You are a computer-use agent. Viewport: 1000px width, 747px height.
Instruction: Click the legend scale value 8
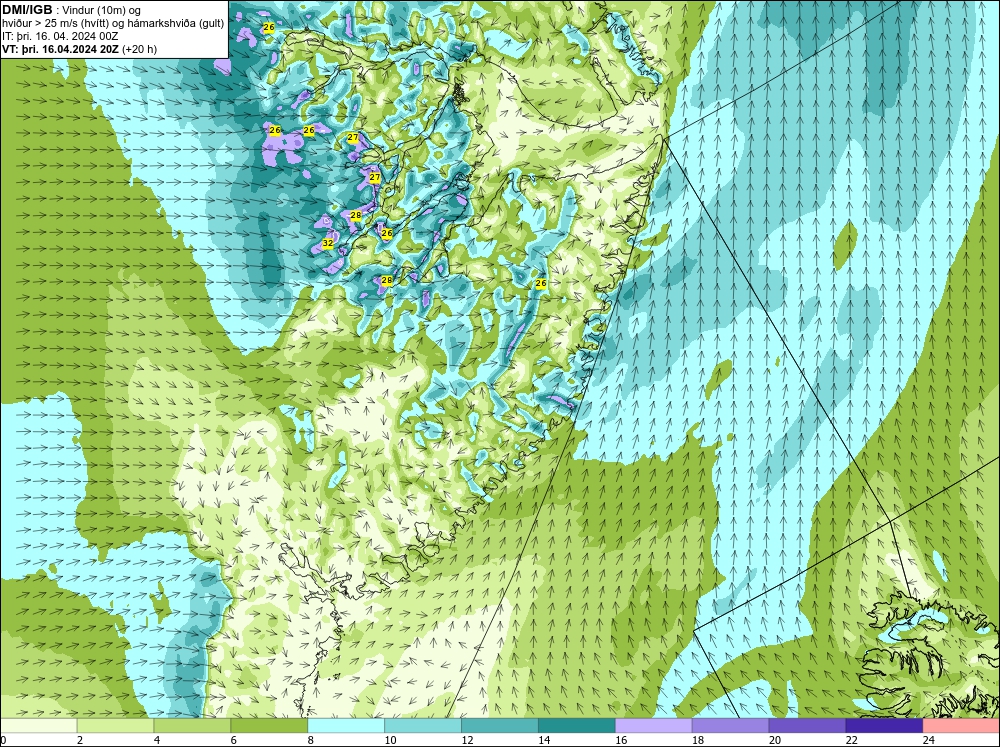click(311, 740)
